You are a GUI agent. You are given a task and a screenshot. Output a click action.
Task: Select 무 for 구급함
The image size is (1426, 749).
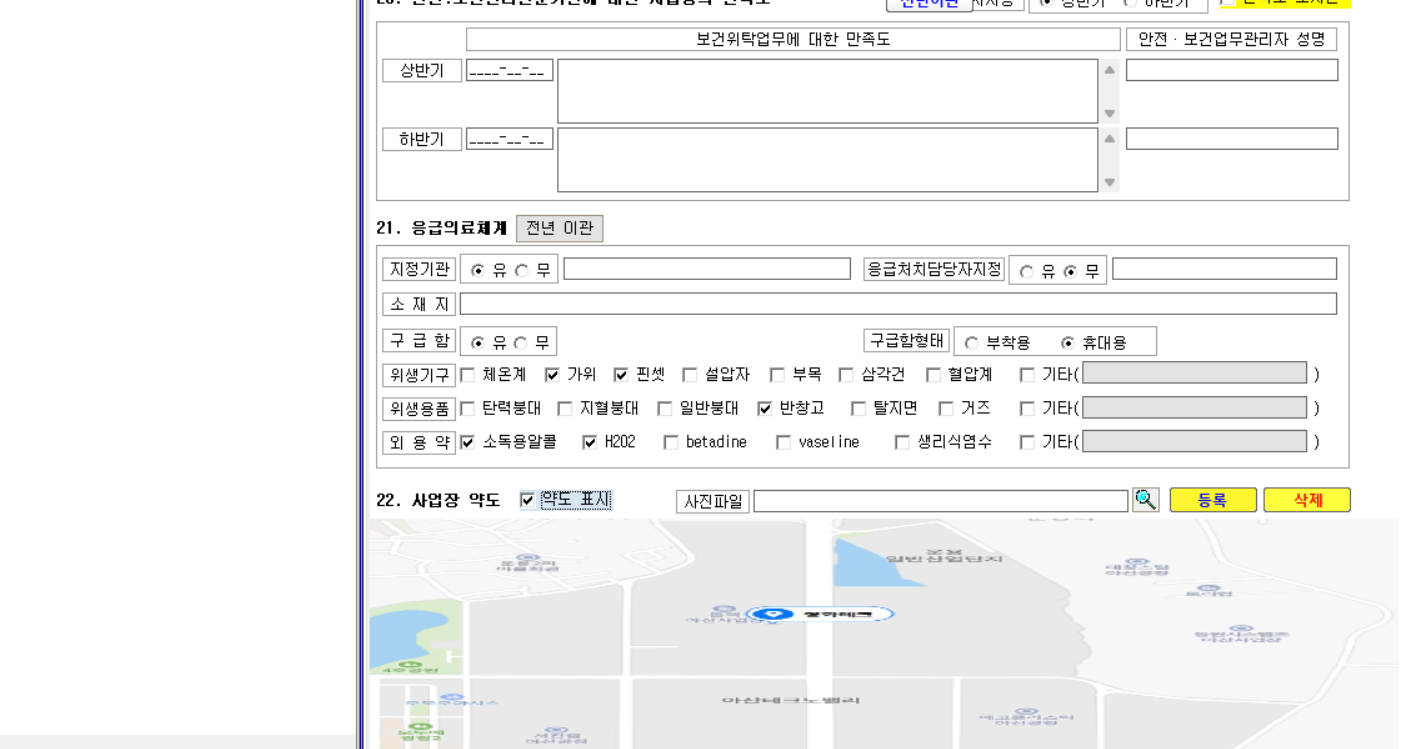[x=521, y=343]
